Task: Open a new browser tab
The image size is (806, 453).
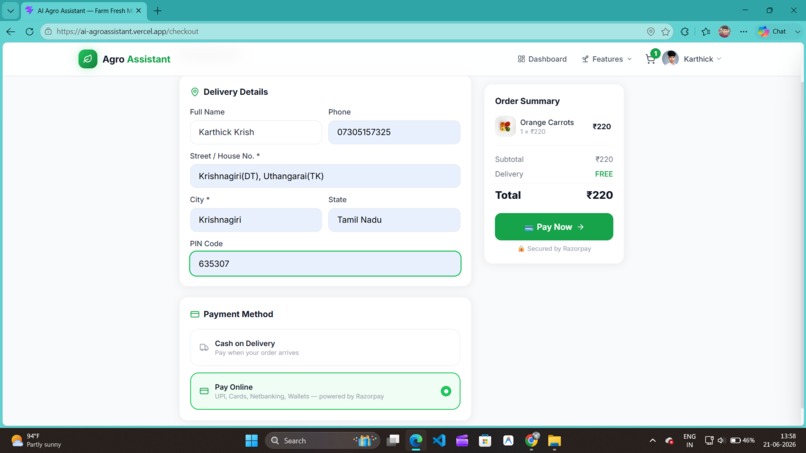Action: 157,10
